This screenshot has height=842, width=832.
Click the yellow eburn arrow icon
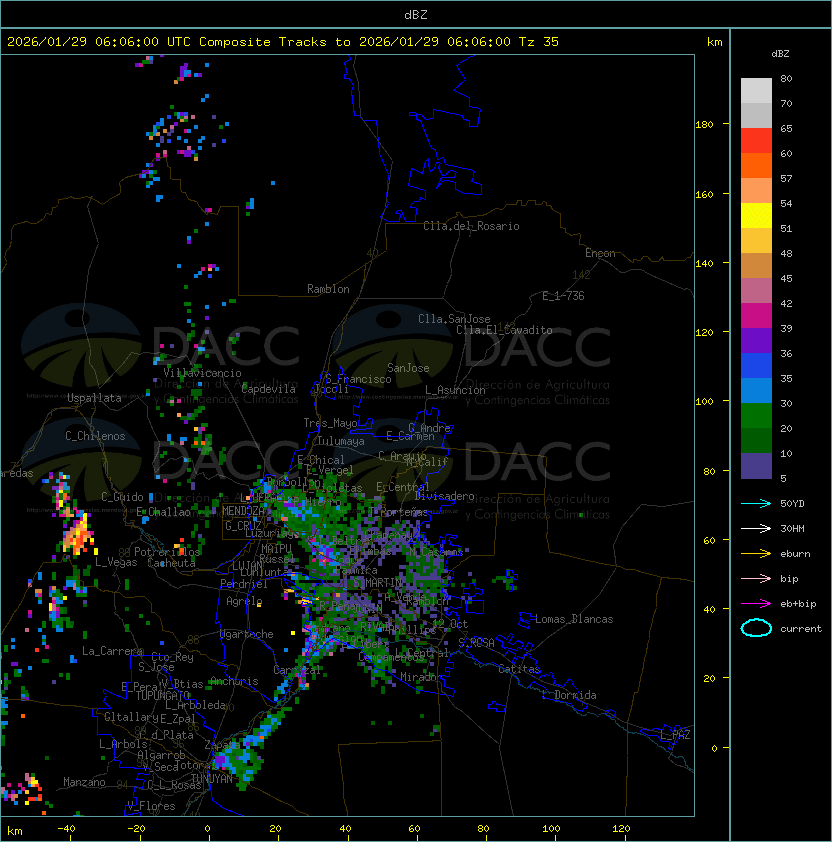756,554
